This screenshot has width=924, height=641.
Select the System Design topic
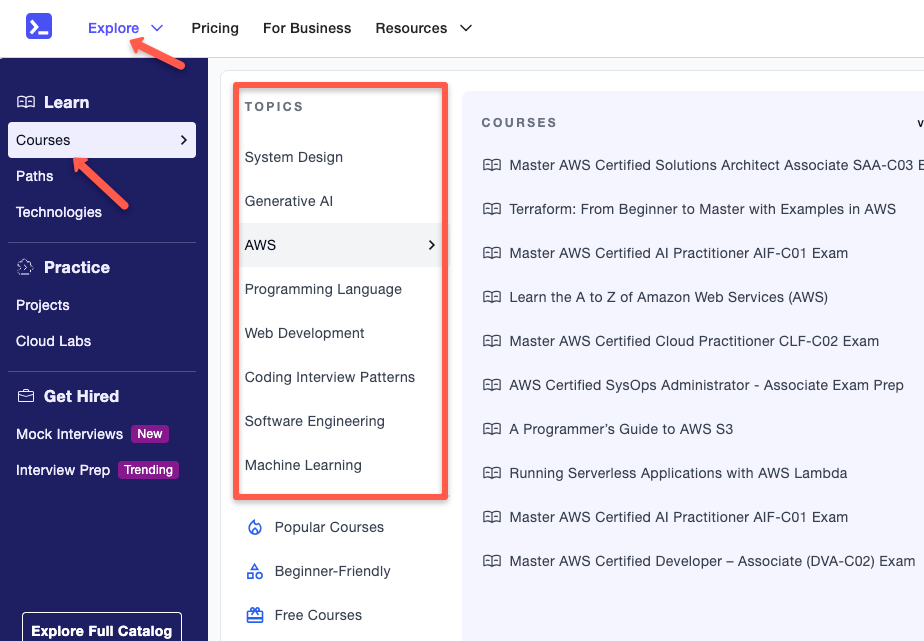click(x=293, y=157)
